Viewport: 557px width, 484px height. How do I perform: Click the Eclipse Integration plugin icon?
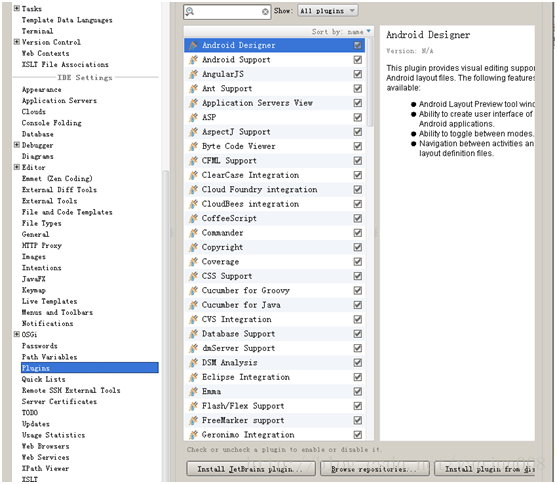[193, 377]
